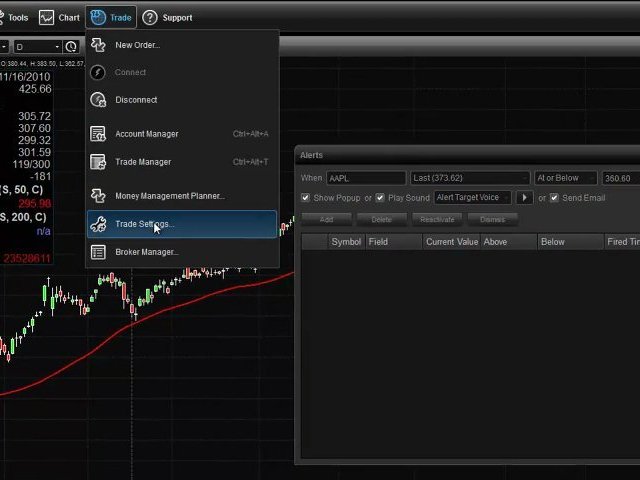This screenshot has height=480, width=640.
Task: Open the Trade menu icon
Action: [x=98, y=18]
